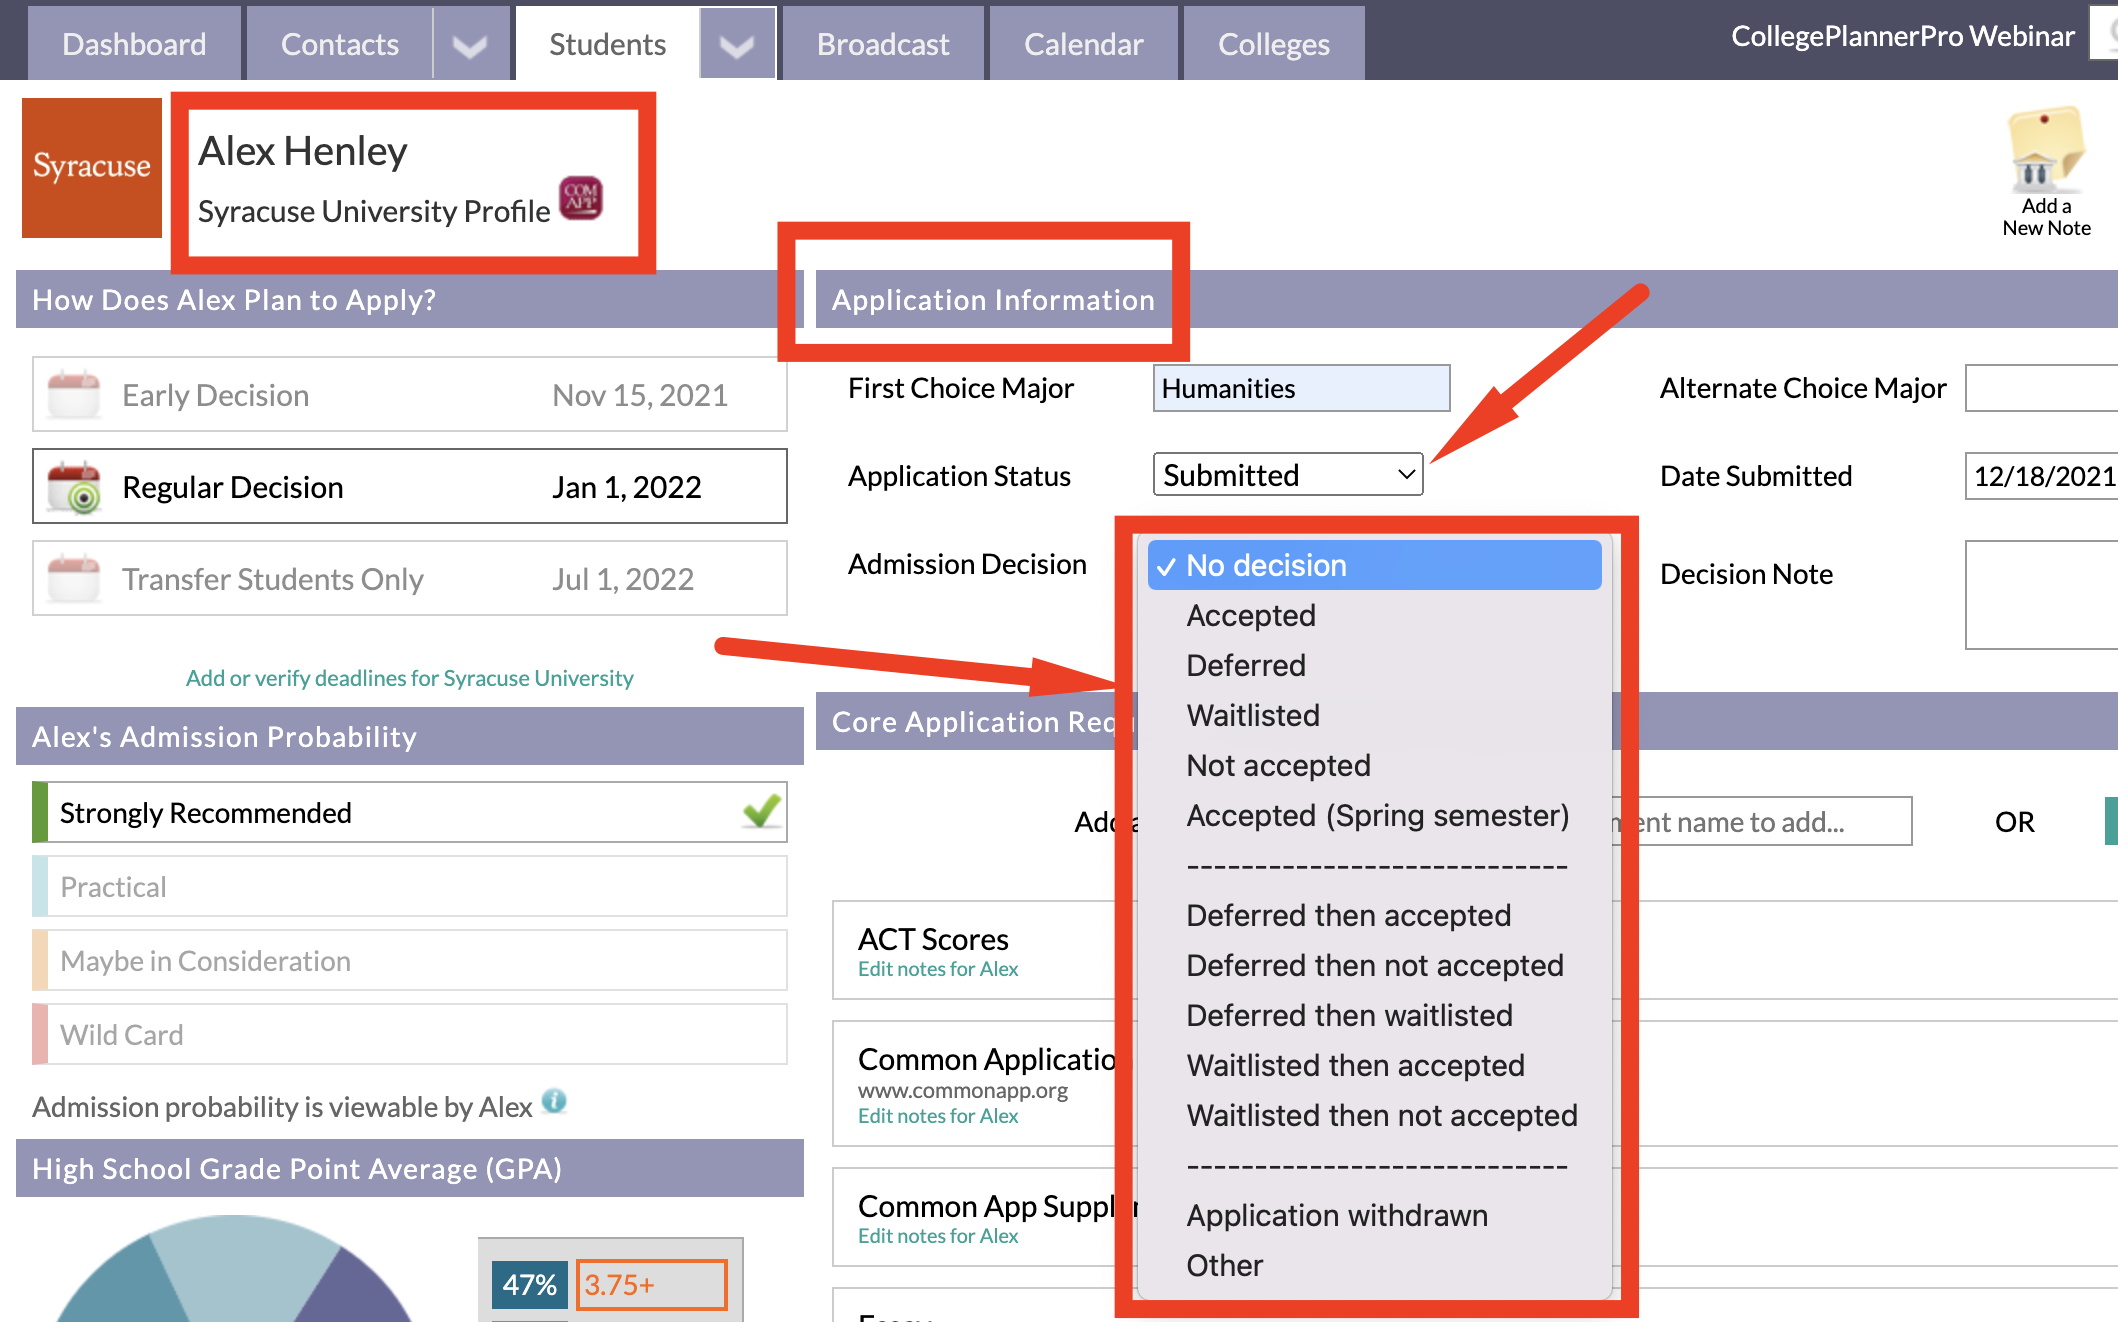
Task: Select the Early Decision deadline row
Action: tap(410, 395)
